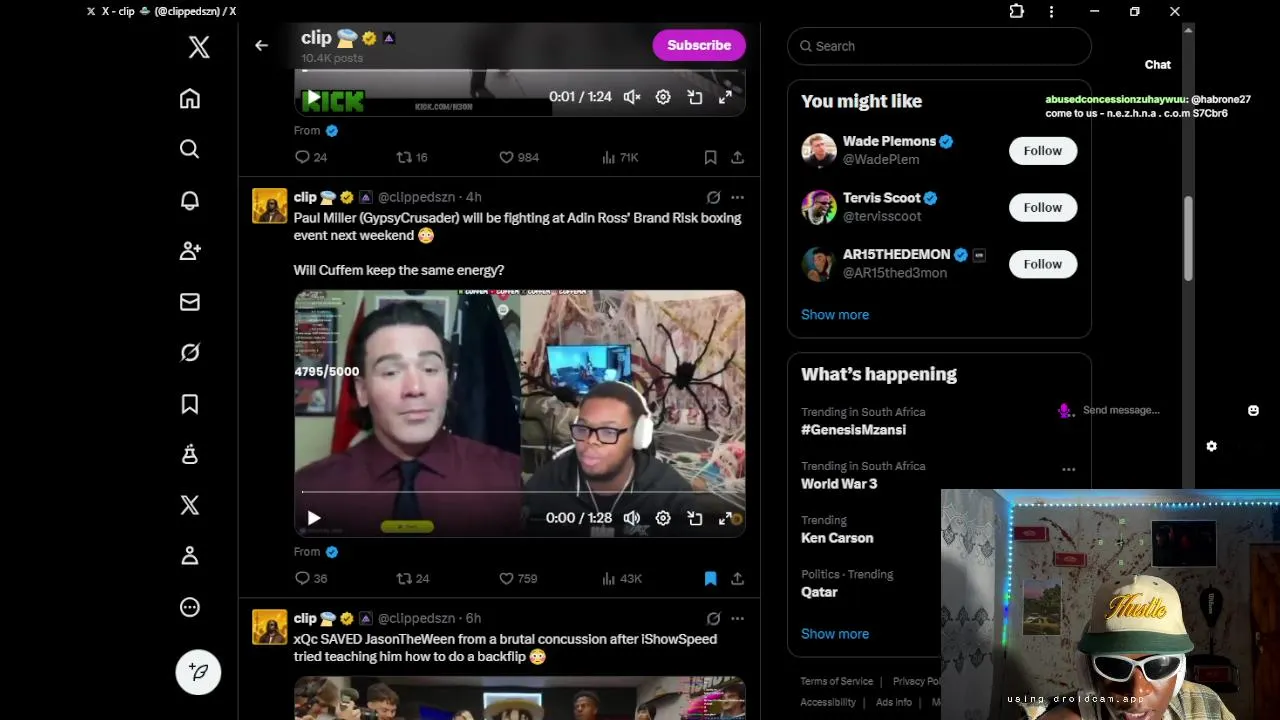
Task: Enter fullscreen on Cuffem video
Action: pyautogui.click(x=725, y=518)
